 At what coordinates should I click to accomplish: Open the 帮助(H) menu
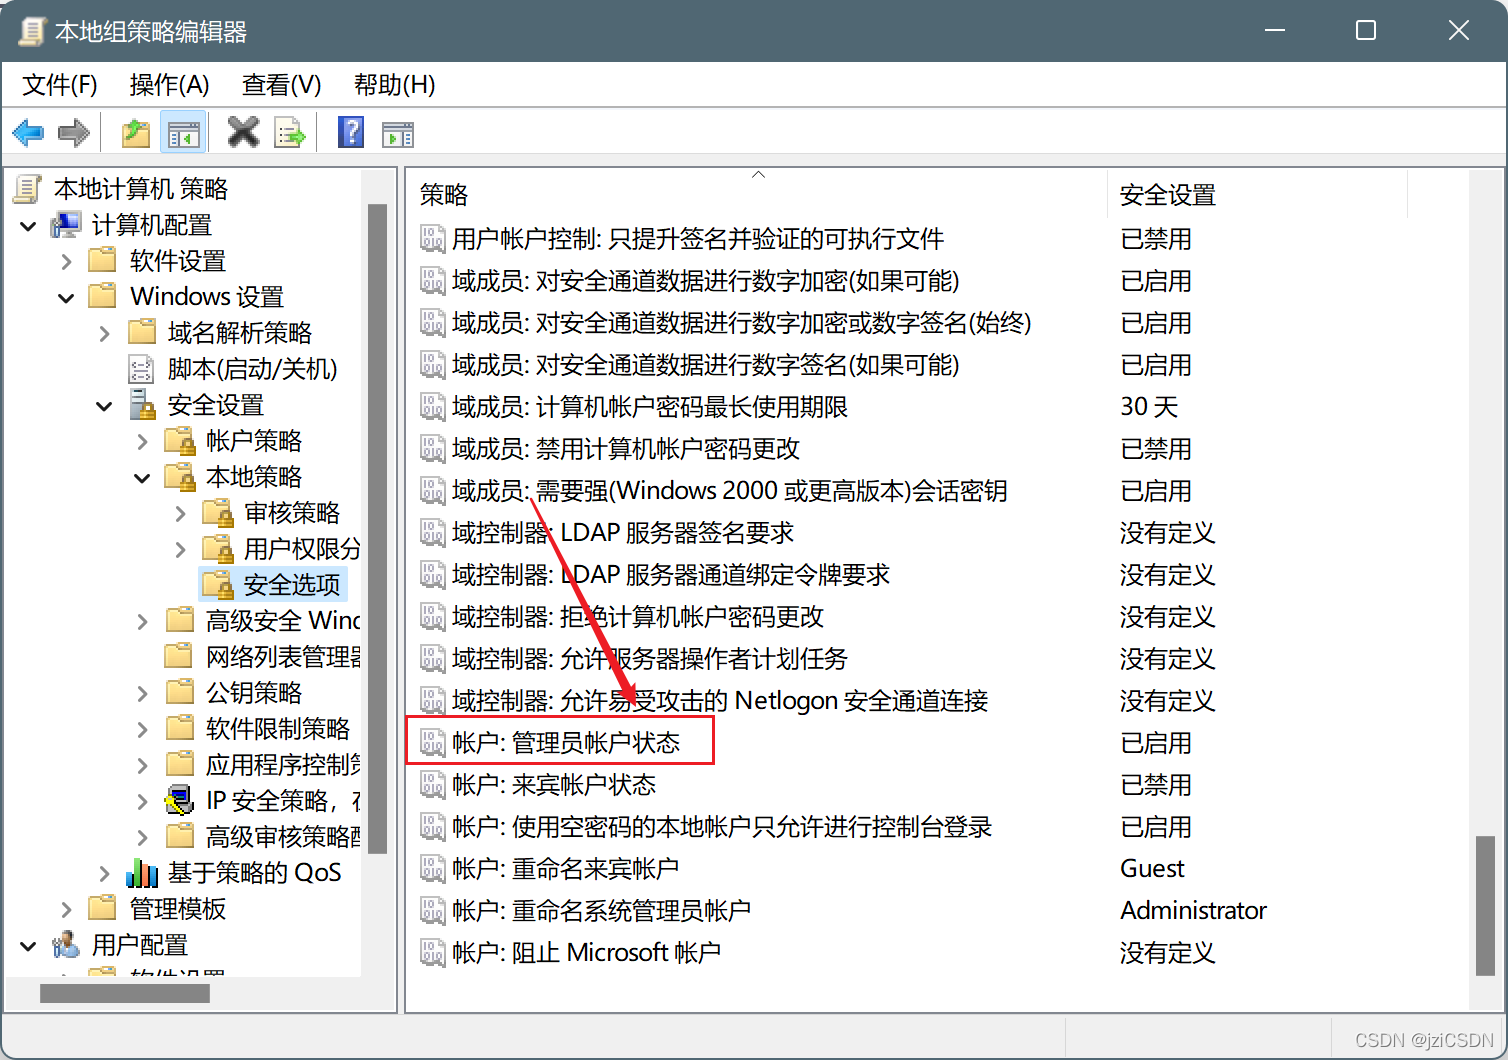tap(395, 85)
